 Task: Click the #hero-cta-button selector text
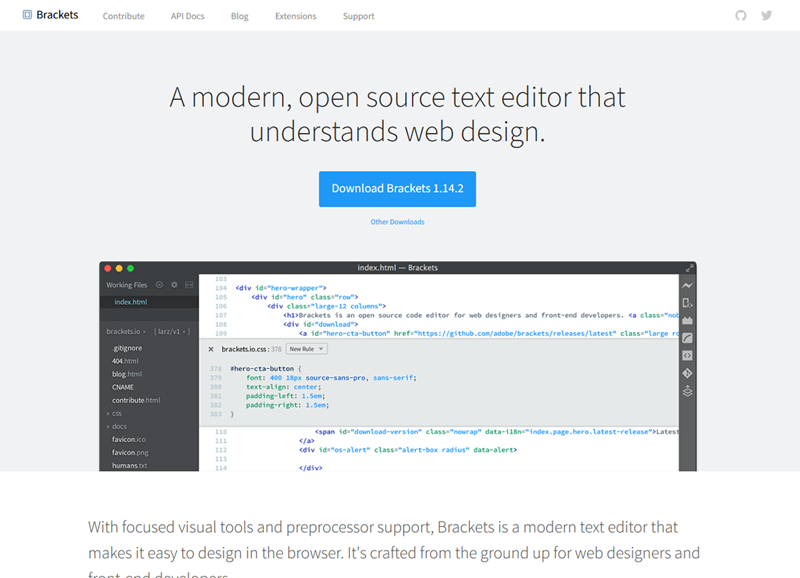(x=262, y=368)
